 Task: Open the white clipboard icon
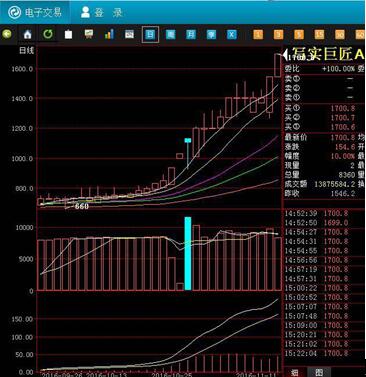click(68, 34)
